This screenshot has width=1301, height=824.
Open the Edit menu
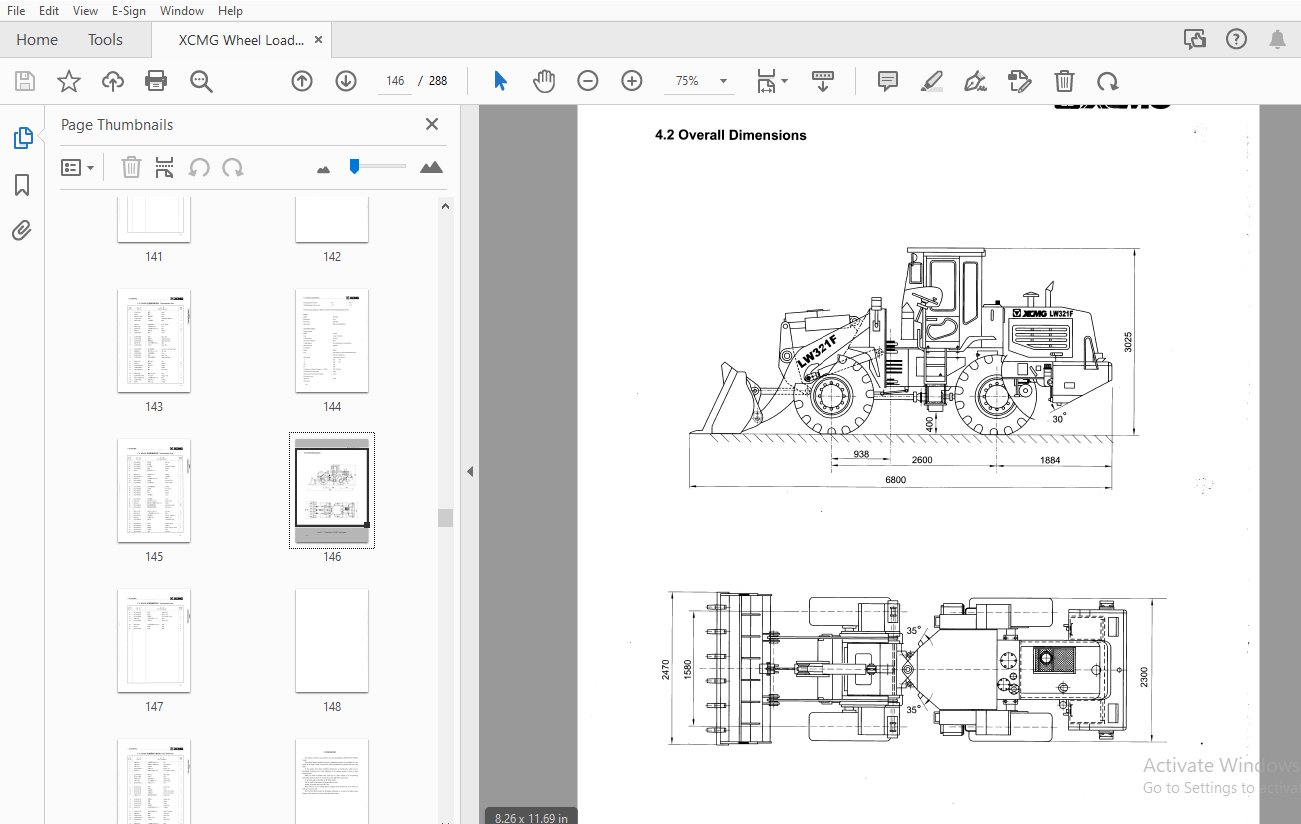click(x=49, y=11)
